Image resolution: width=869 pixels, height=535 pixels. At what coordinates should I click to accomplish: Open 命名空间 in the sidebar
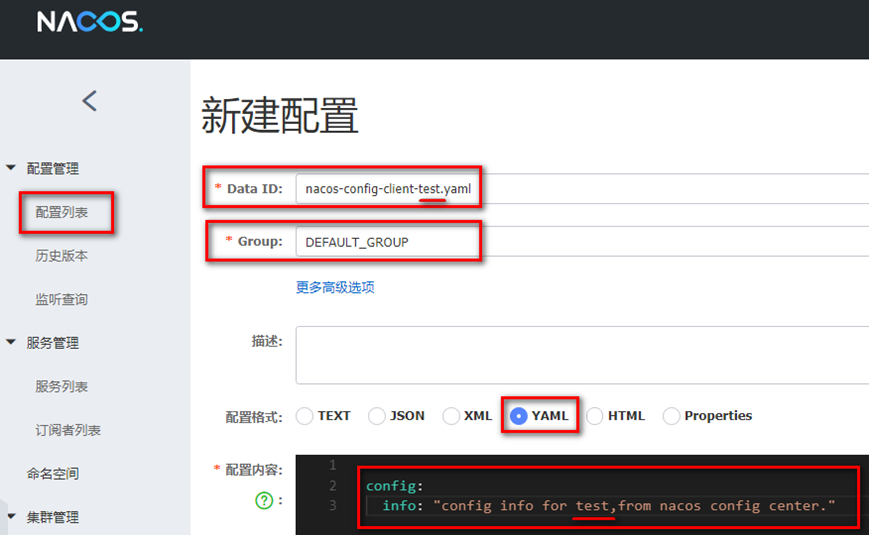coord(53,474)
